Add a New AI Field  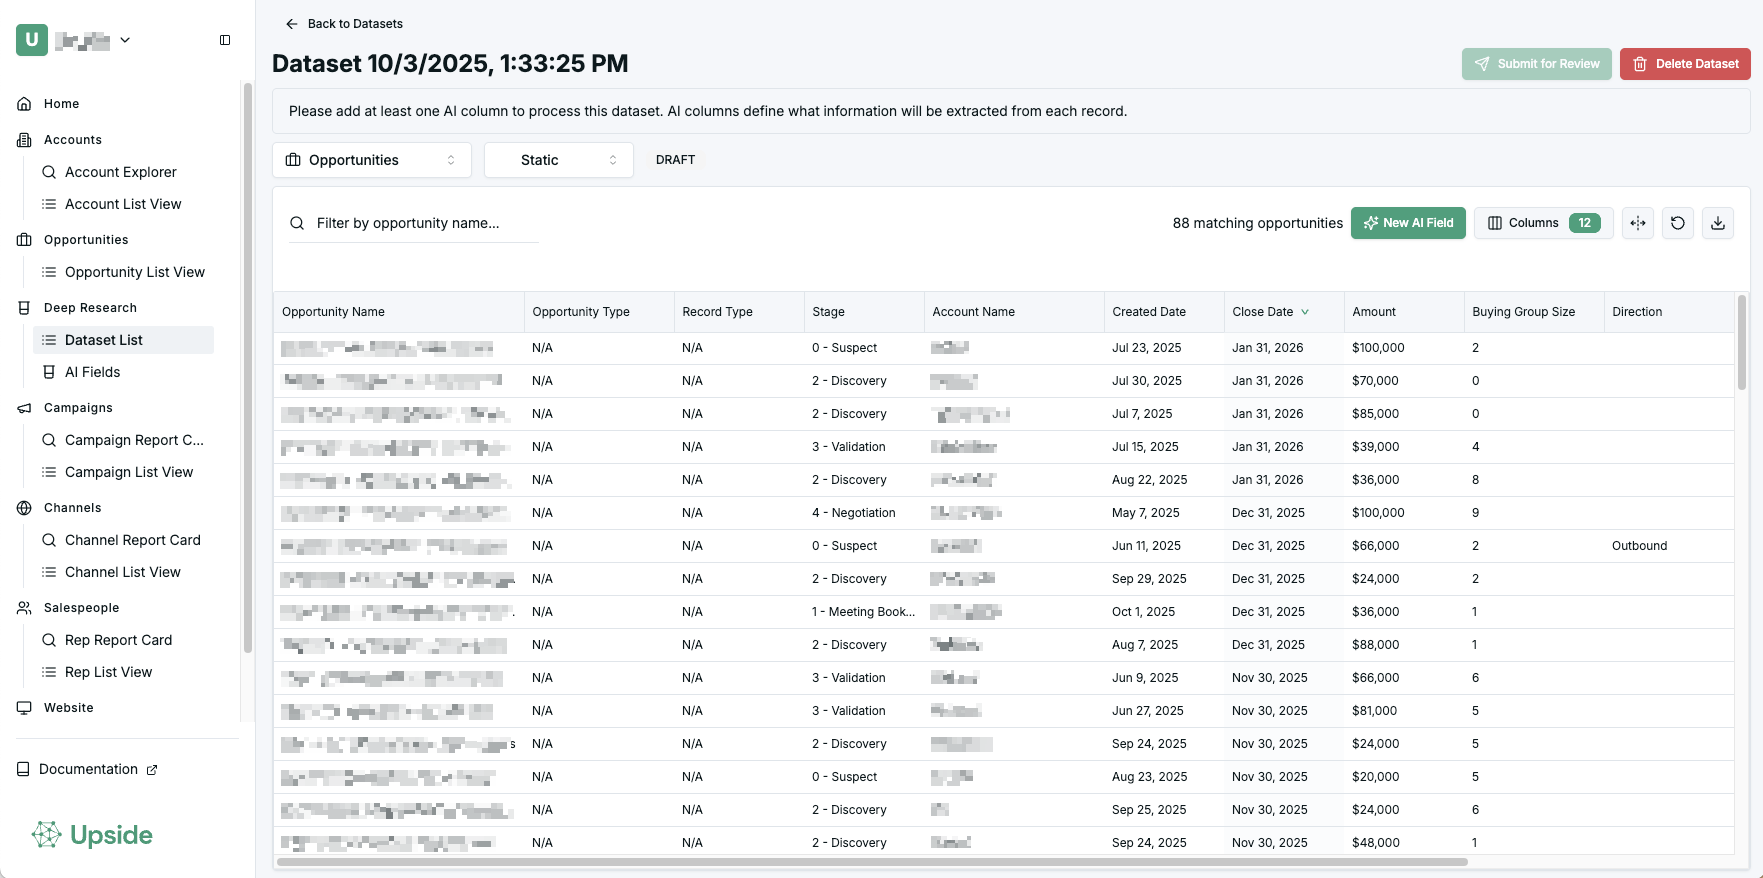(x=1408, y=223)
